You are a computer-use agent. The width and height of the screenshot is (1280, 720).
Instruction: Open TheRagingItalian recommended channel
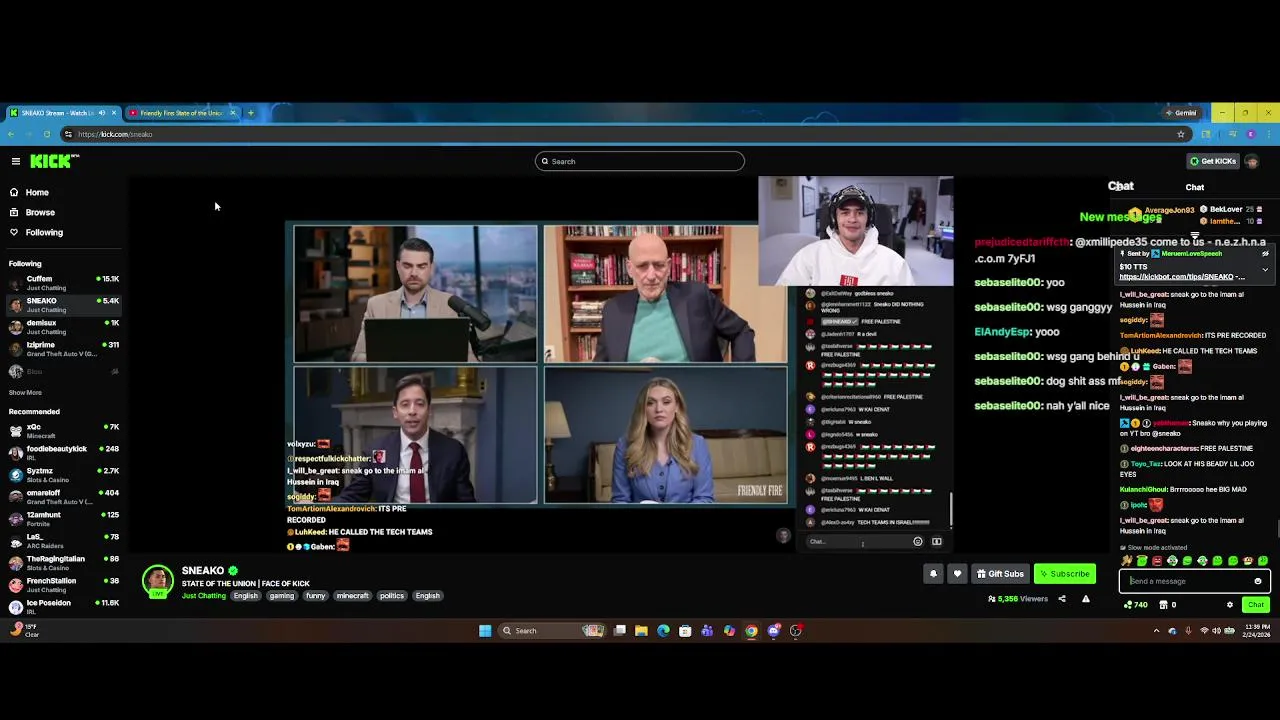pyautogui.click(x=64, y=563)
